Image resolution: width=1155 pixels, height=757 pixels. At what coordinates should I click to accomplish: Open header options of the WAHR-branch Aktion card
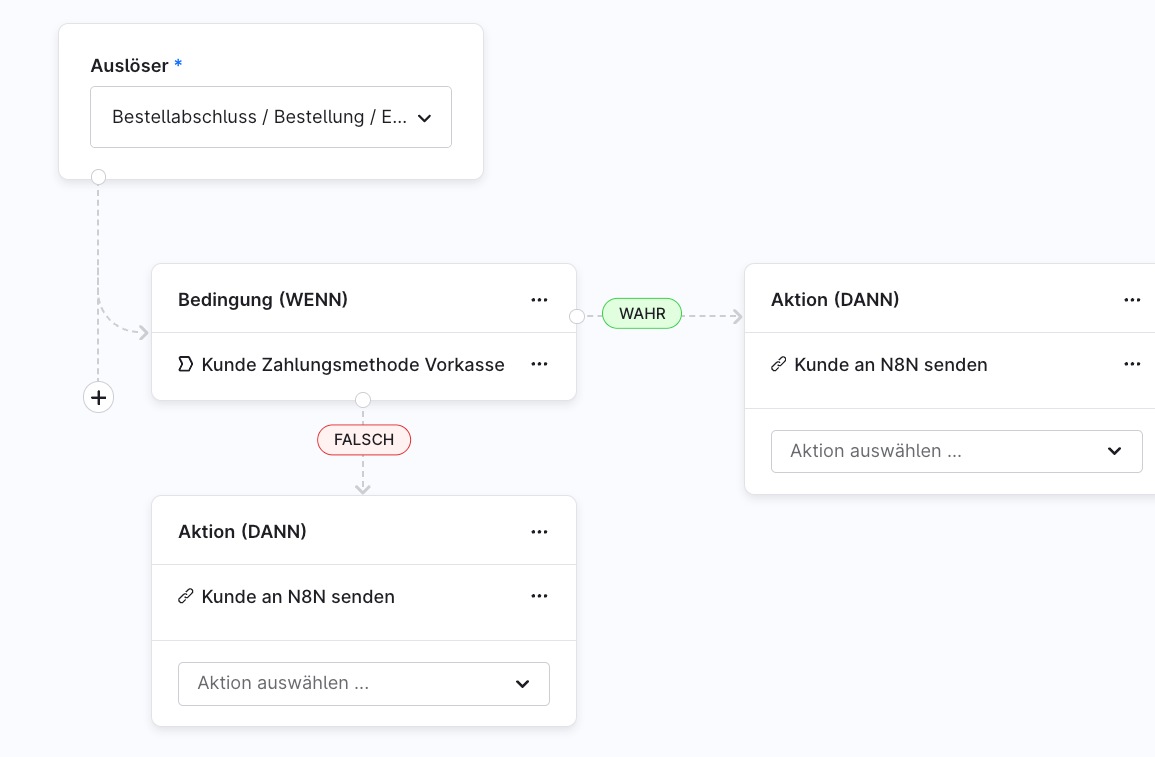[x=1132, y=300]
